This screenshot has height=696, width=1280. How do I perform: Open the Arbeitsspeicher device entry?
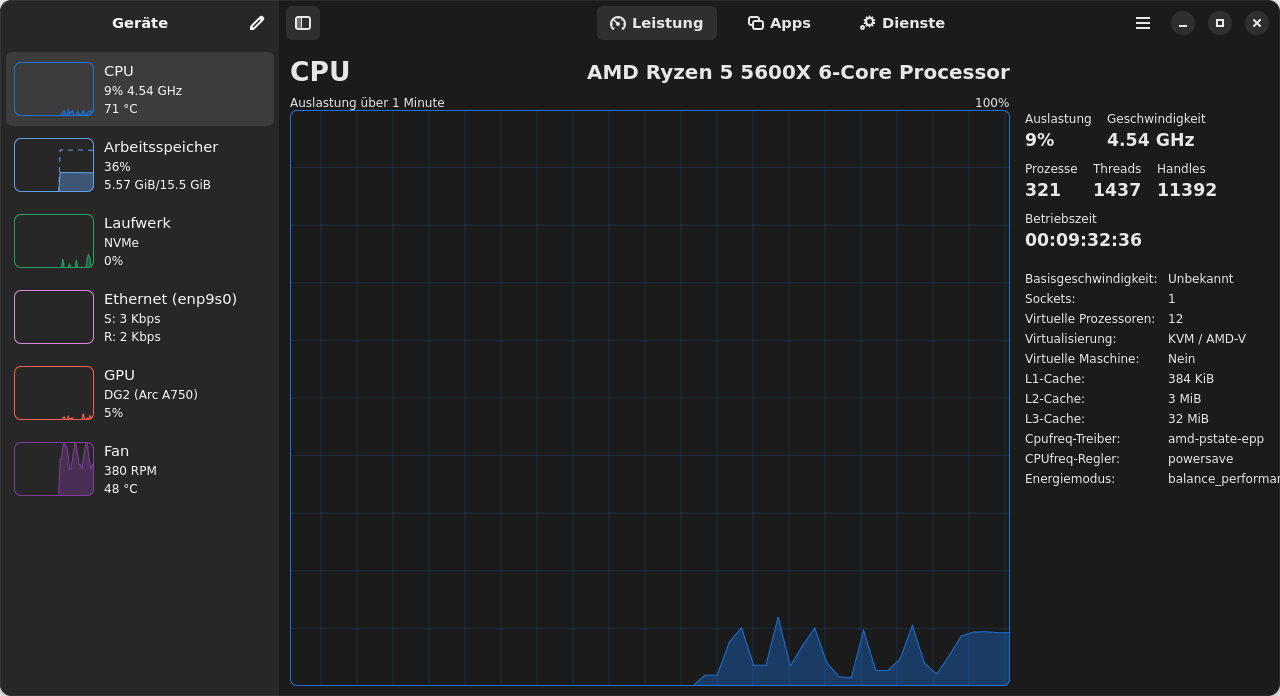tap(140, 165)
